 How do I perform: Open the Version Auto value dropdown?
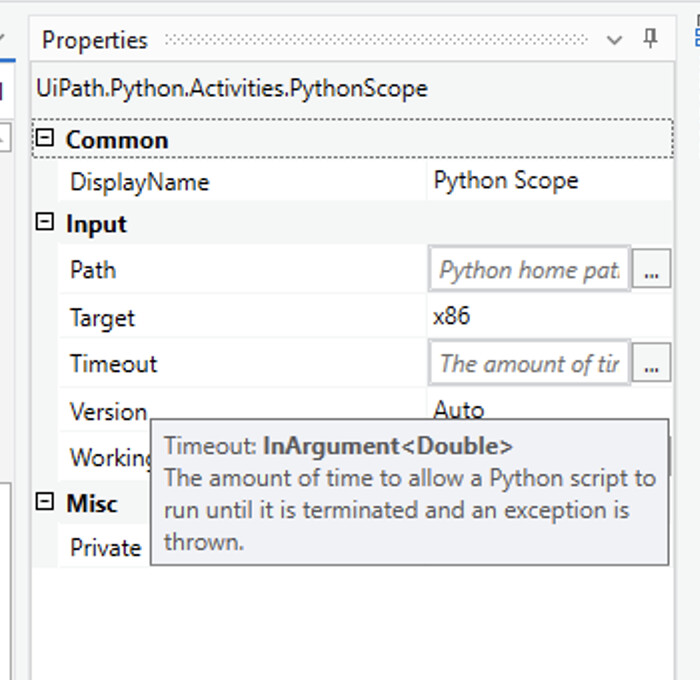point(550,409)
